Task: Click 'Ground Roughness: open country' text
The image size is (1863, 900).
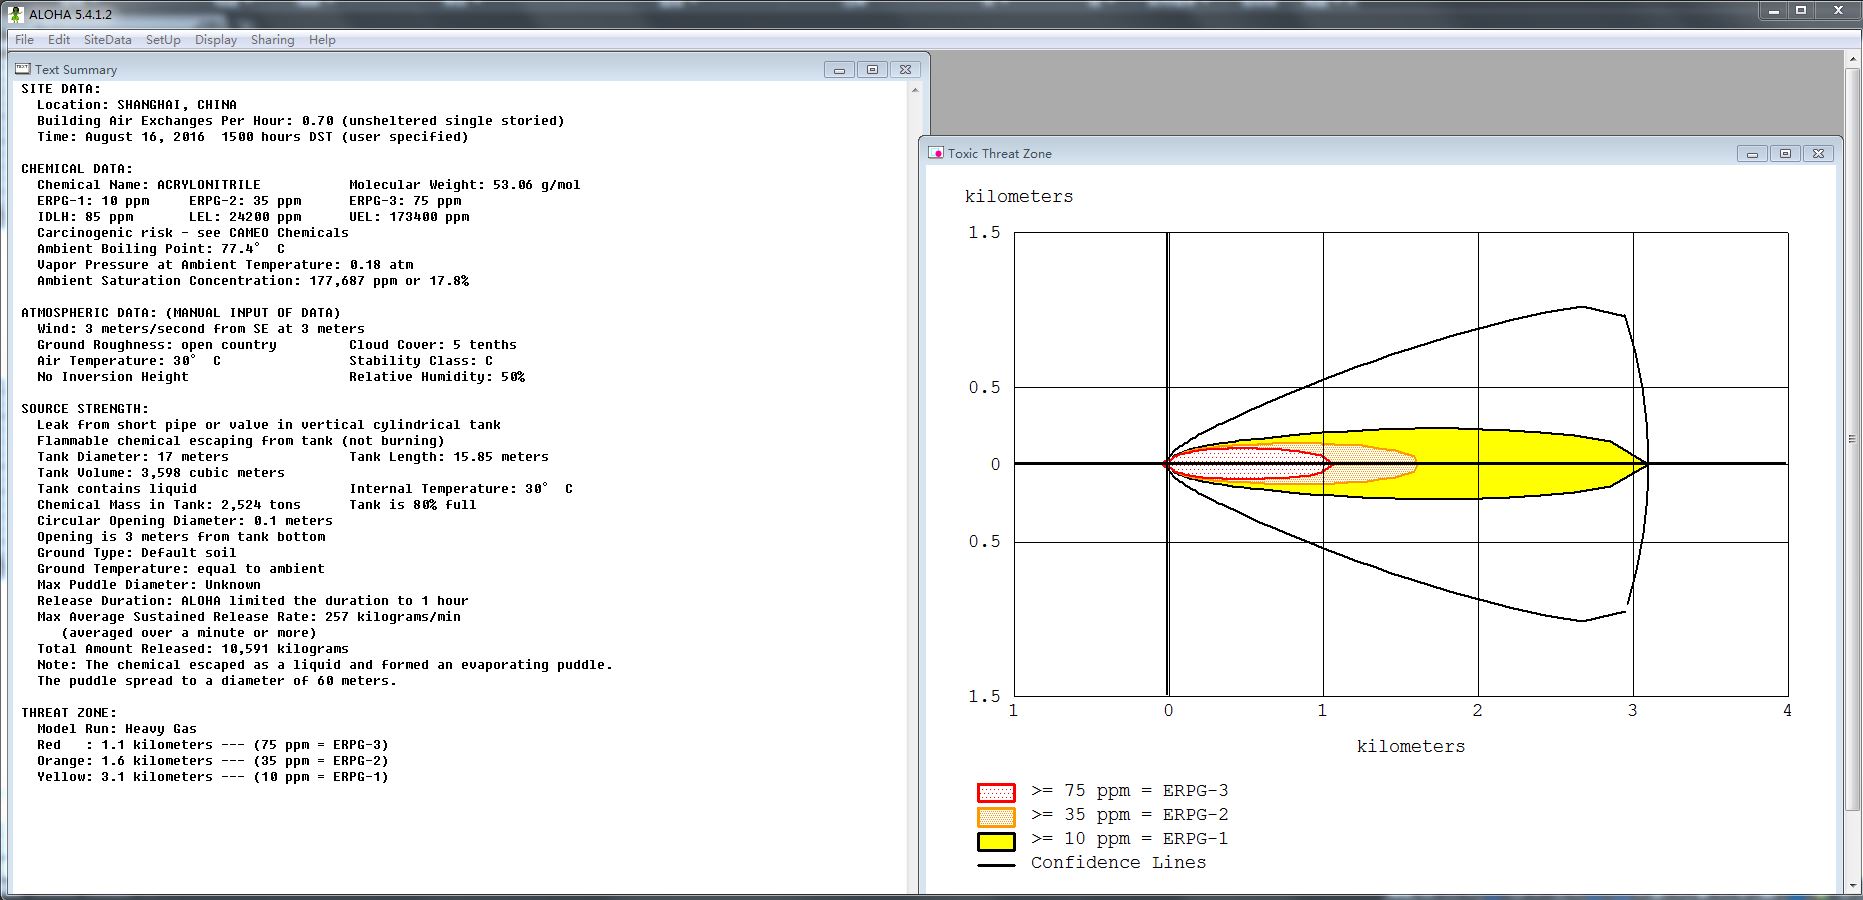Action: pos(157,345)
